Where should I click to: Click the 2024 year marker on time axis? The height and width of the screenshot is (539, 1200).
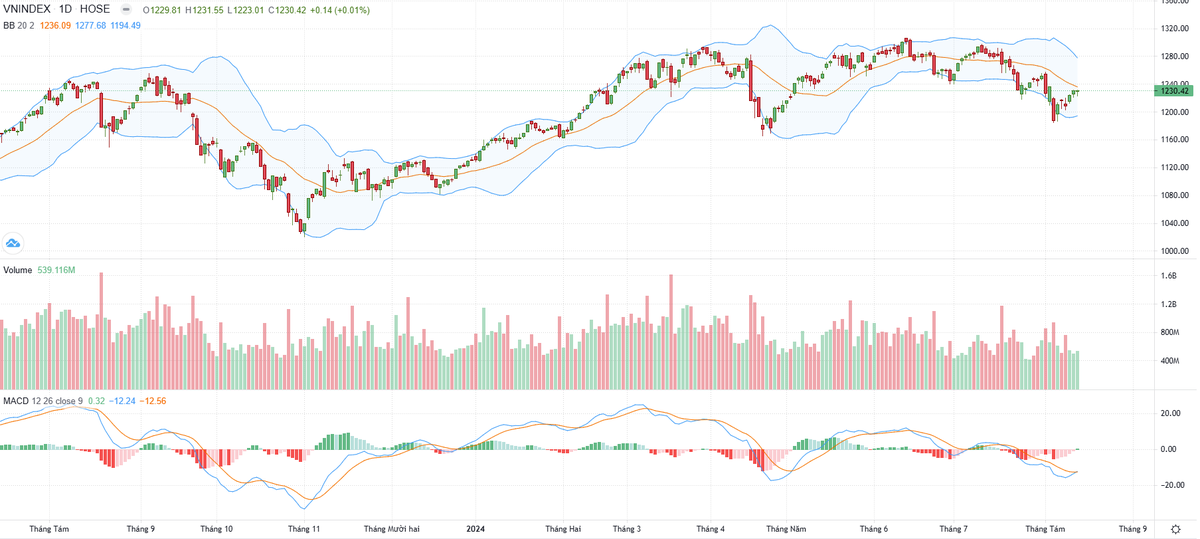point(478,528)
